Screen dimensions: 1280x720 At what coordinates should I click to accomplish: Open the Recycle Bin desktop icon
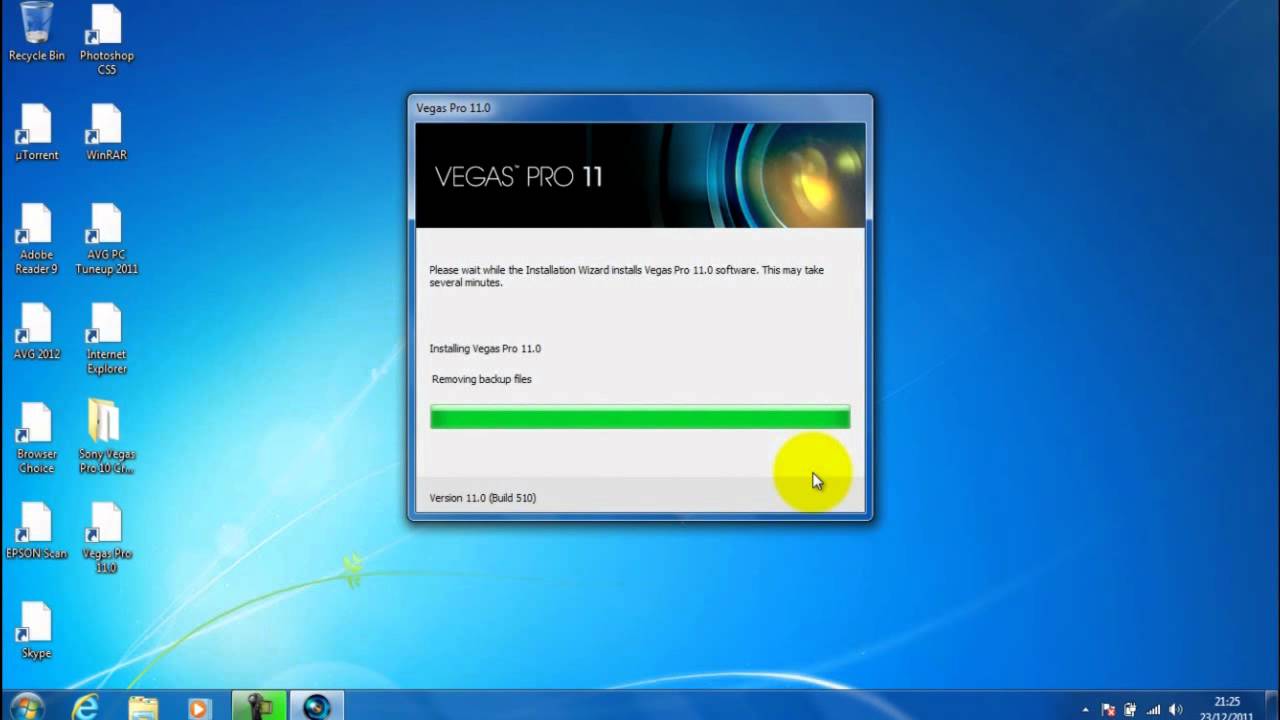coord(37,32)
